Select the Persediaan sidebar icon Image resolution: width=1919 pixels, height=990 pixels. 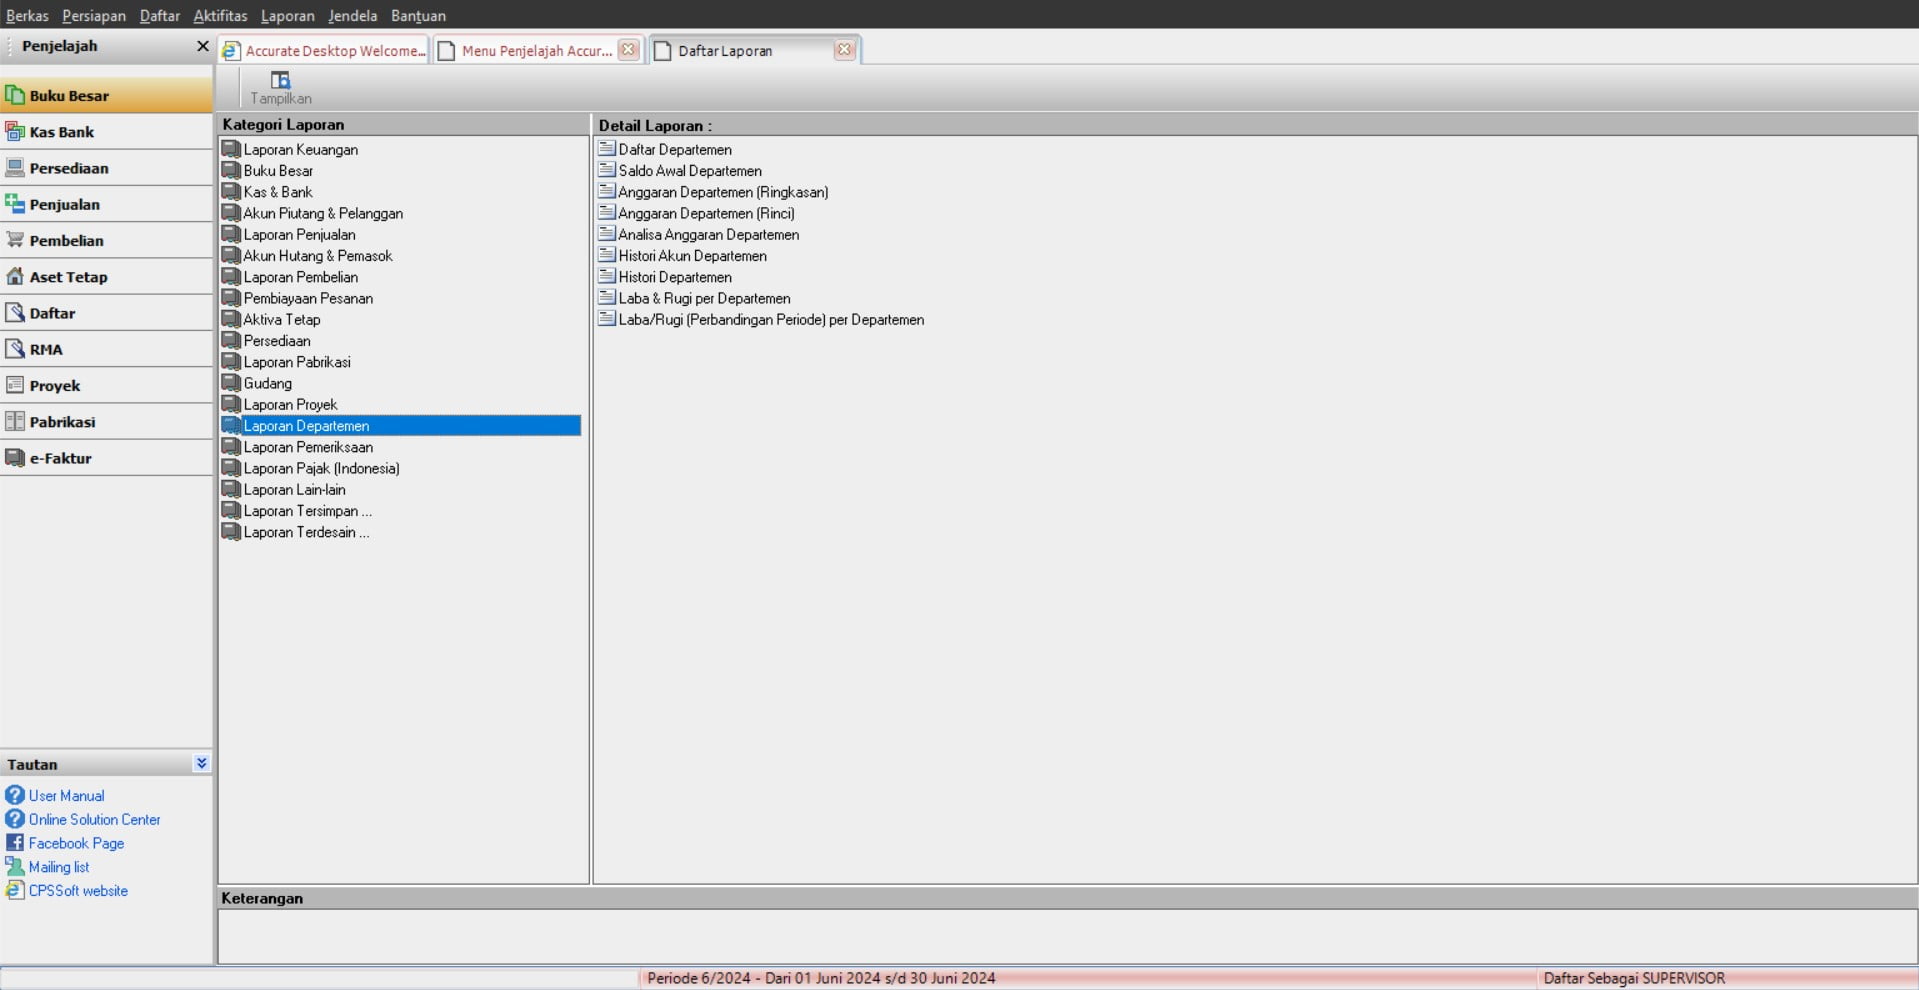(15, 168)
